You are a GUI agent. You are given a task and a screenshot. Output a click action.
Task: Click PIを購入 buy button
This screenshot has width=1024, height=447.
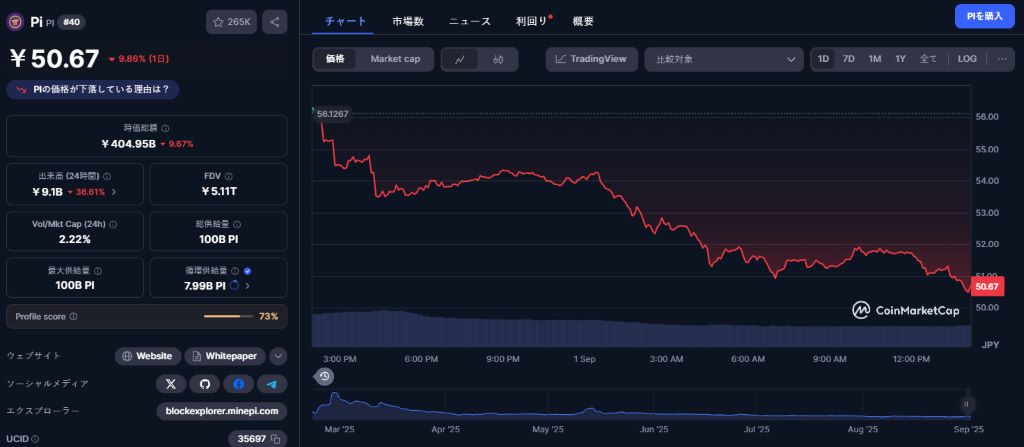[x=984, y=16]
